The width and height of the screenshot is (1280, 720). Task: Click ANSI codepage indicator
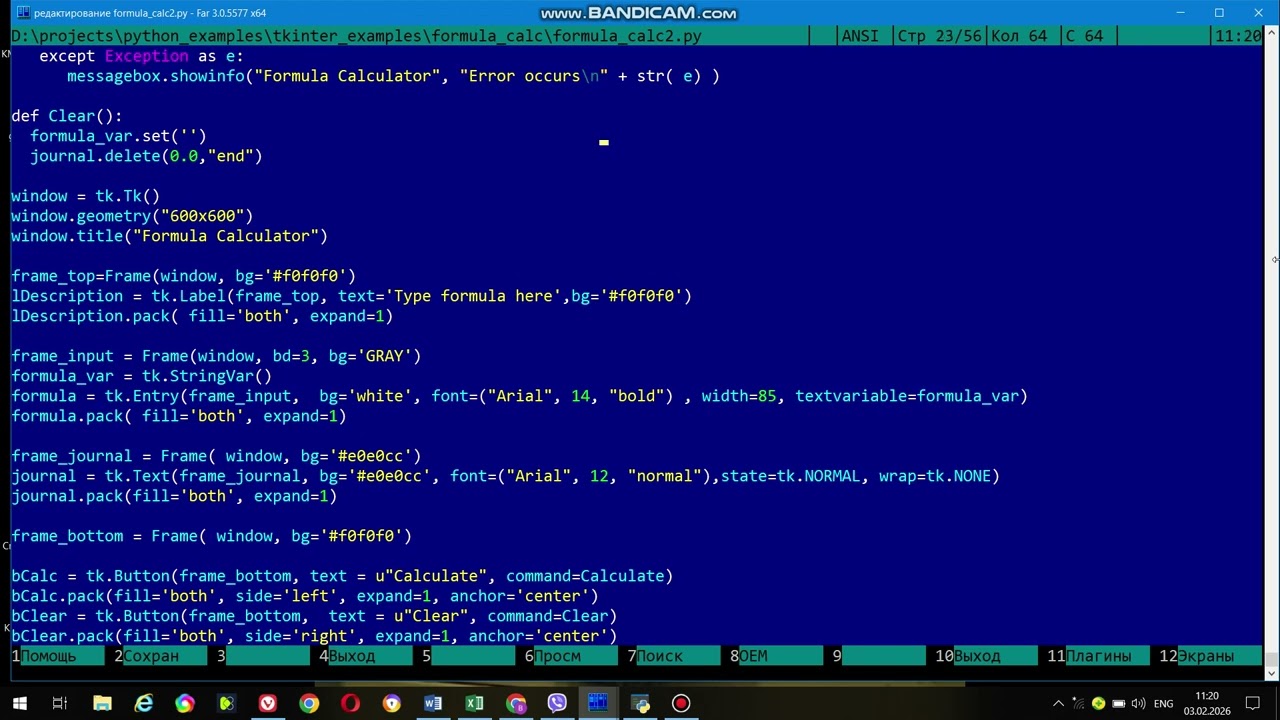click(860, 36)
